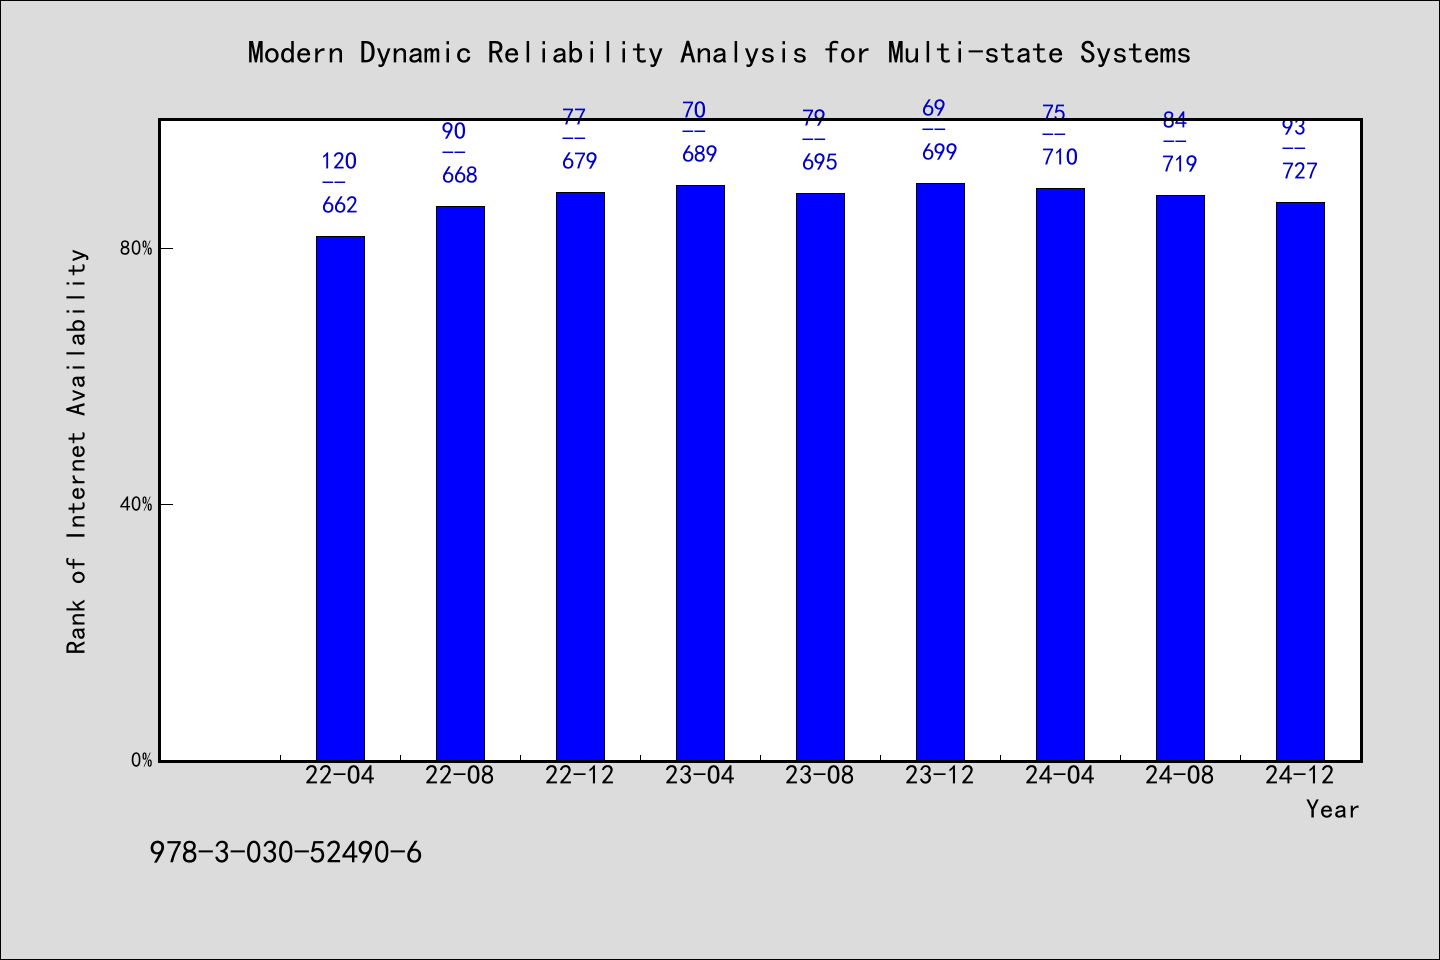
Task: Click the 24-08 x-axis label
Action: pyautogui.click(x=1180, y=775)
